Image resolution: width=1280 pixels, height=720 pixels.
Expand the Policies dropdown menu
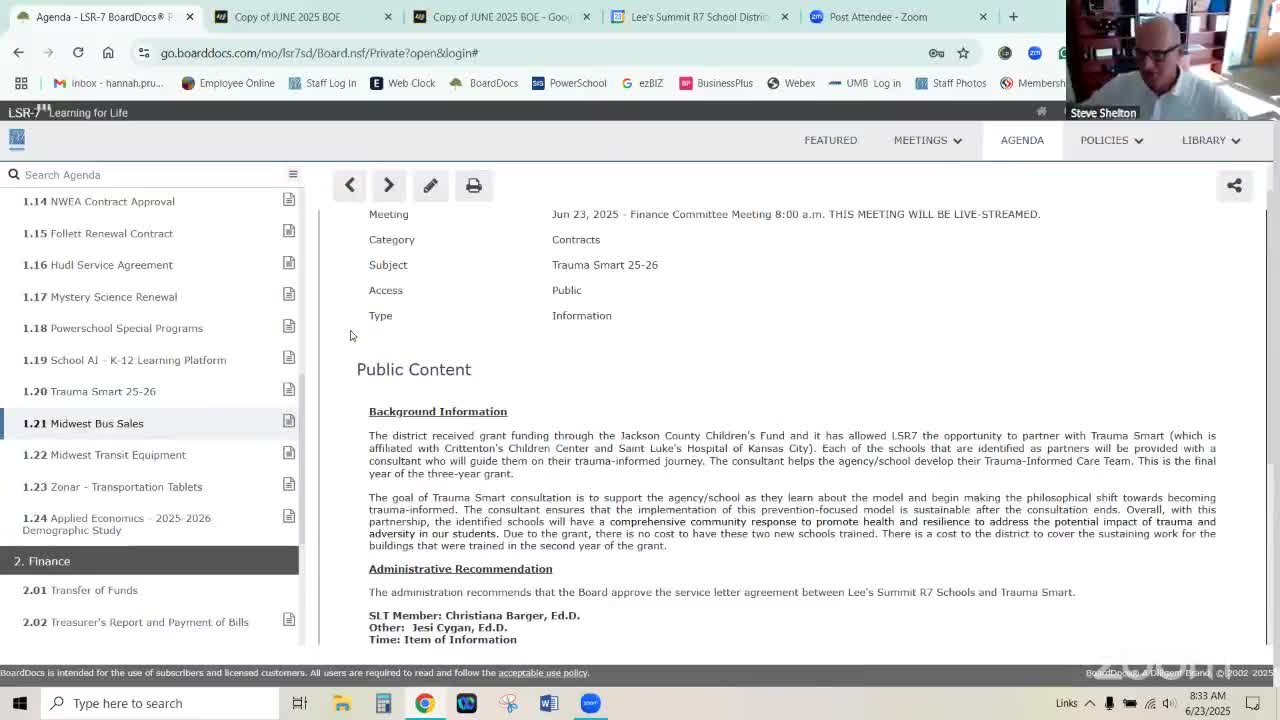(x=1111, y=140)
